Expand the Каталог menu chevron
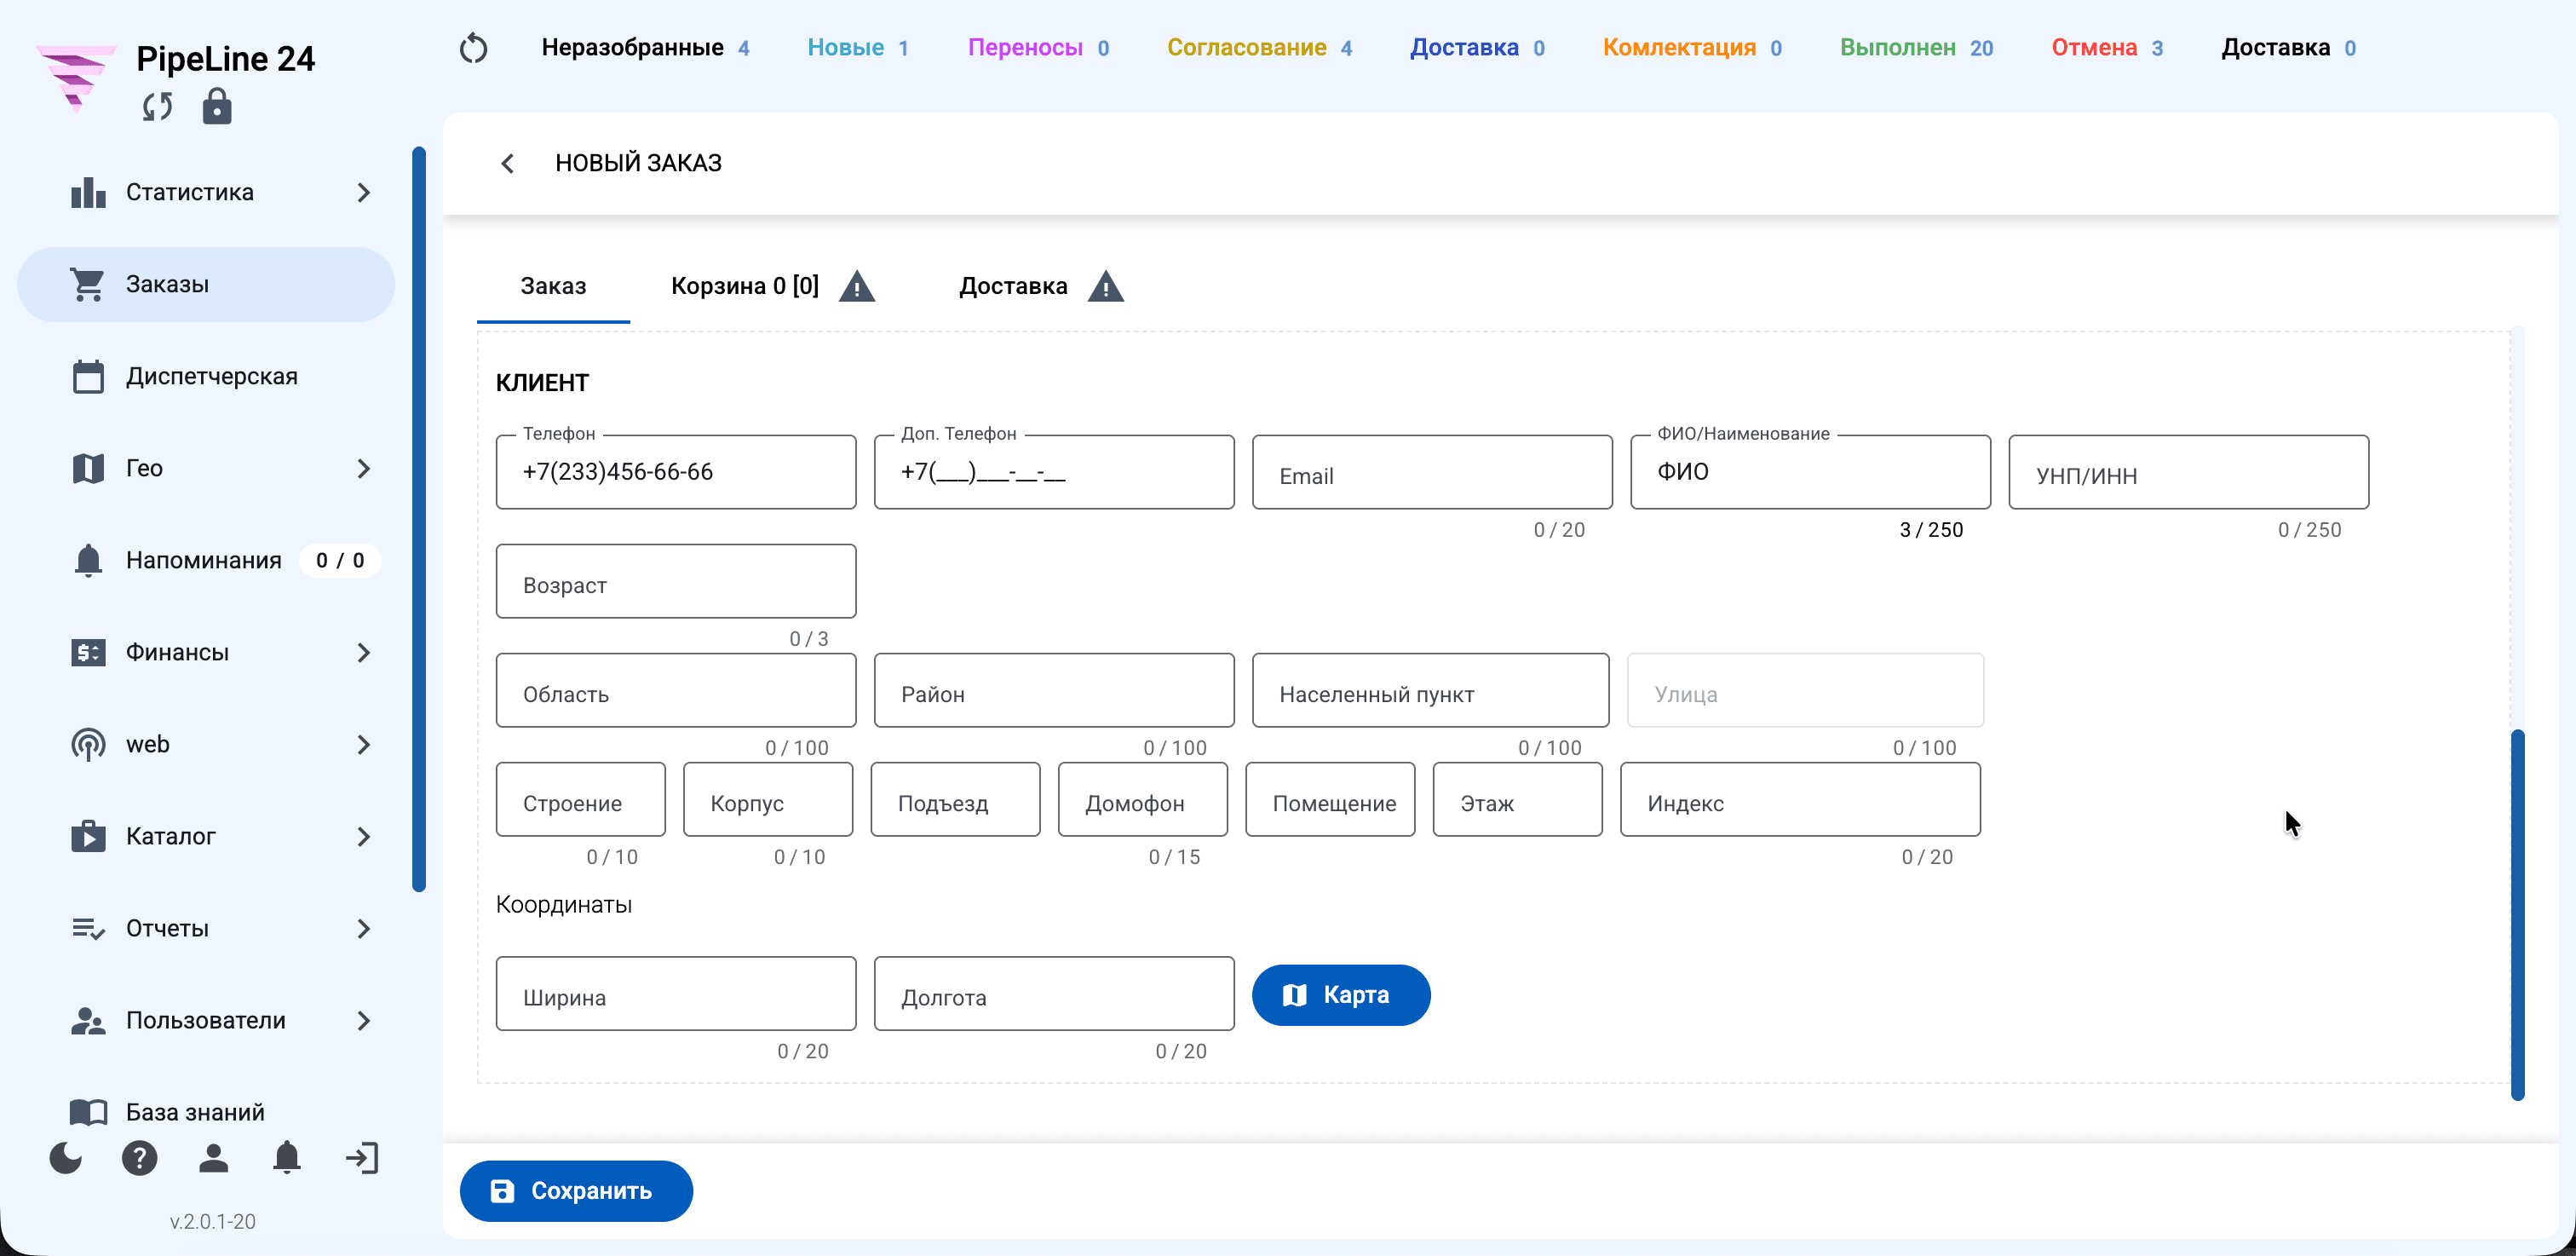This screenshot has height=1256, width=2576. (x=364, y=836)
